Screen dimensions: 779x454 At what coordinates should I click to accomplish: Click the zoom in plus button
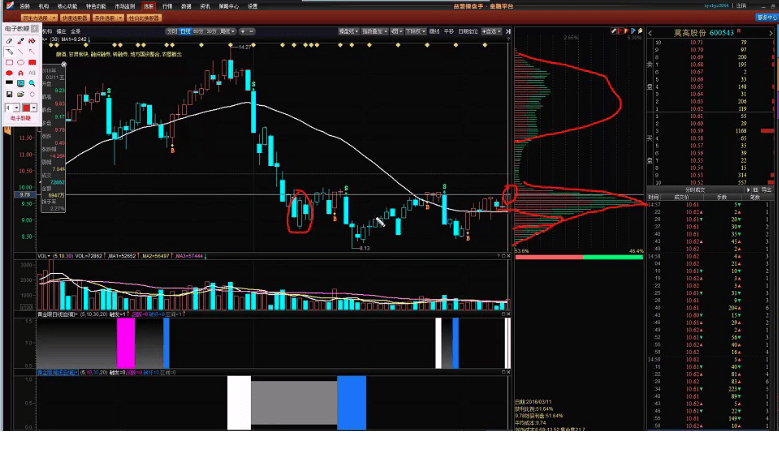click(x=243, y=31)
